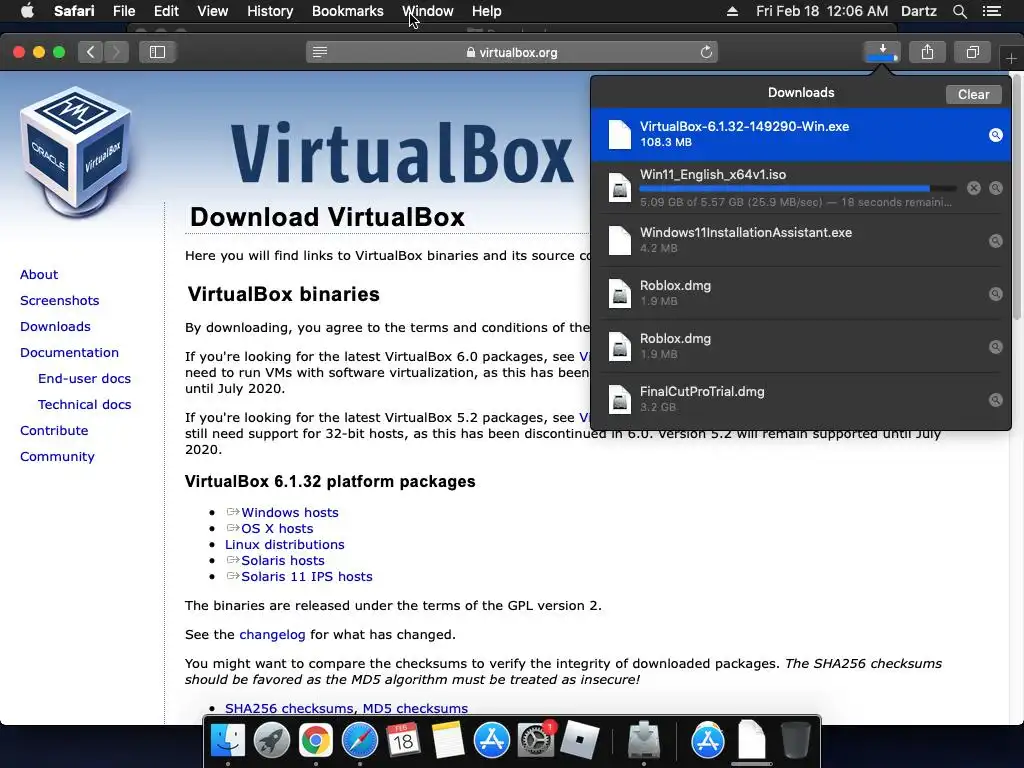Open Finder from the Dock
The image size is (1024, 768).
tap(227, 741)
